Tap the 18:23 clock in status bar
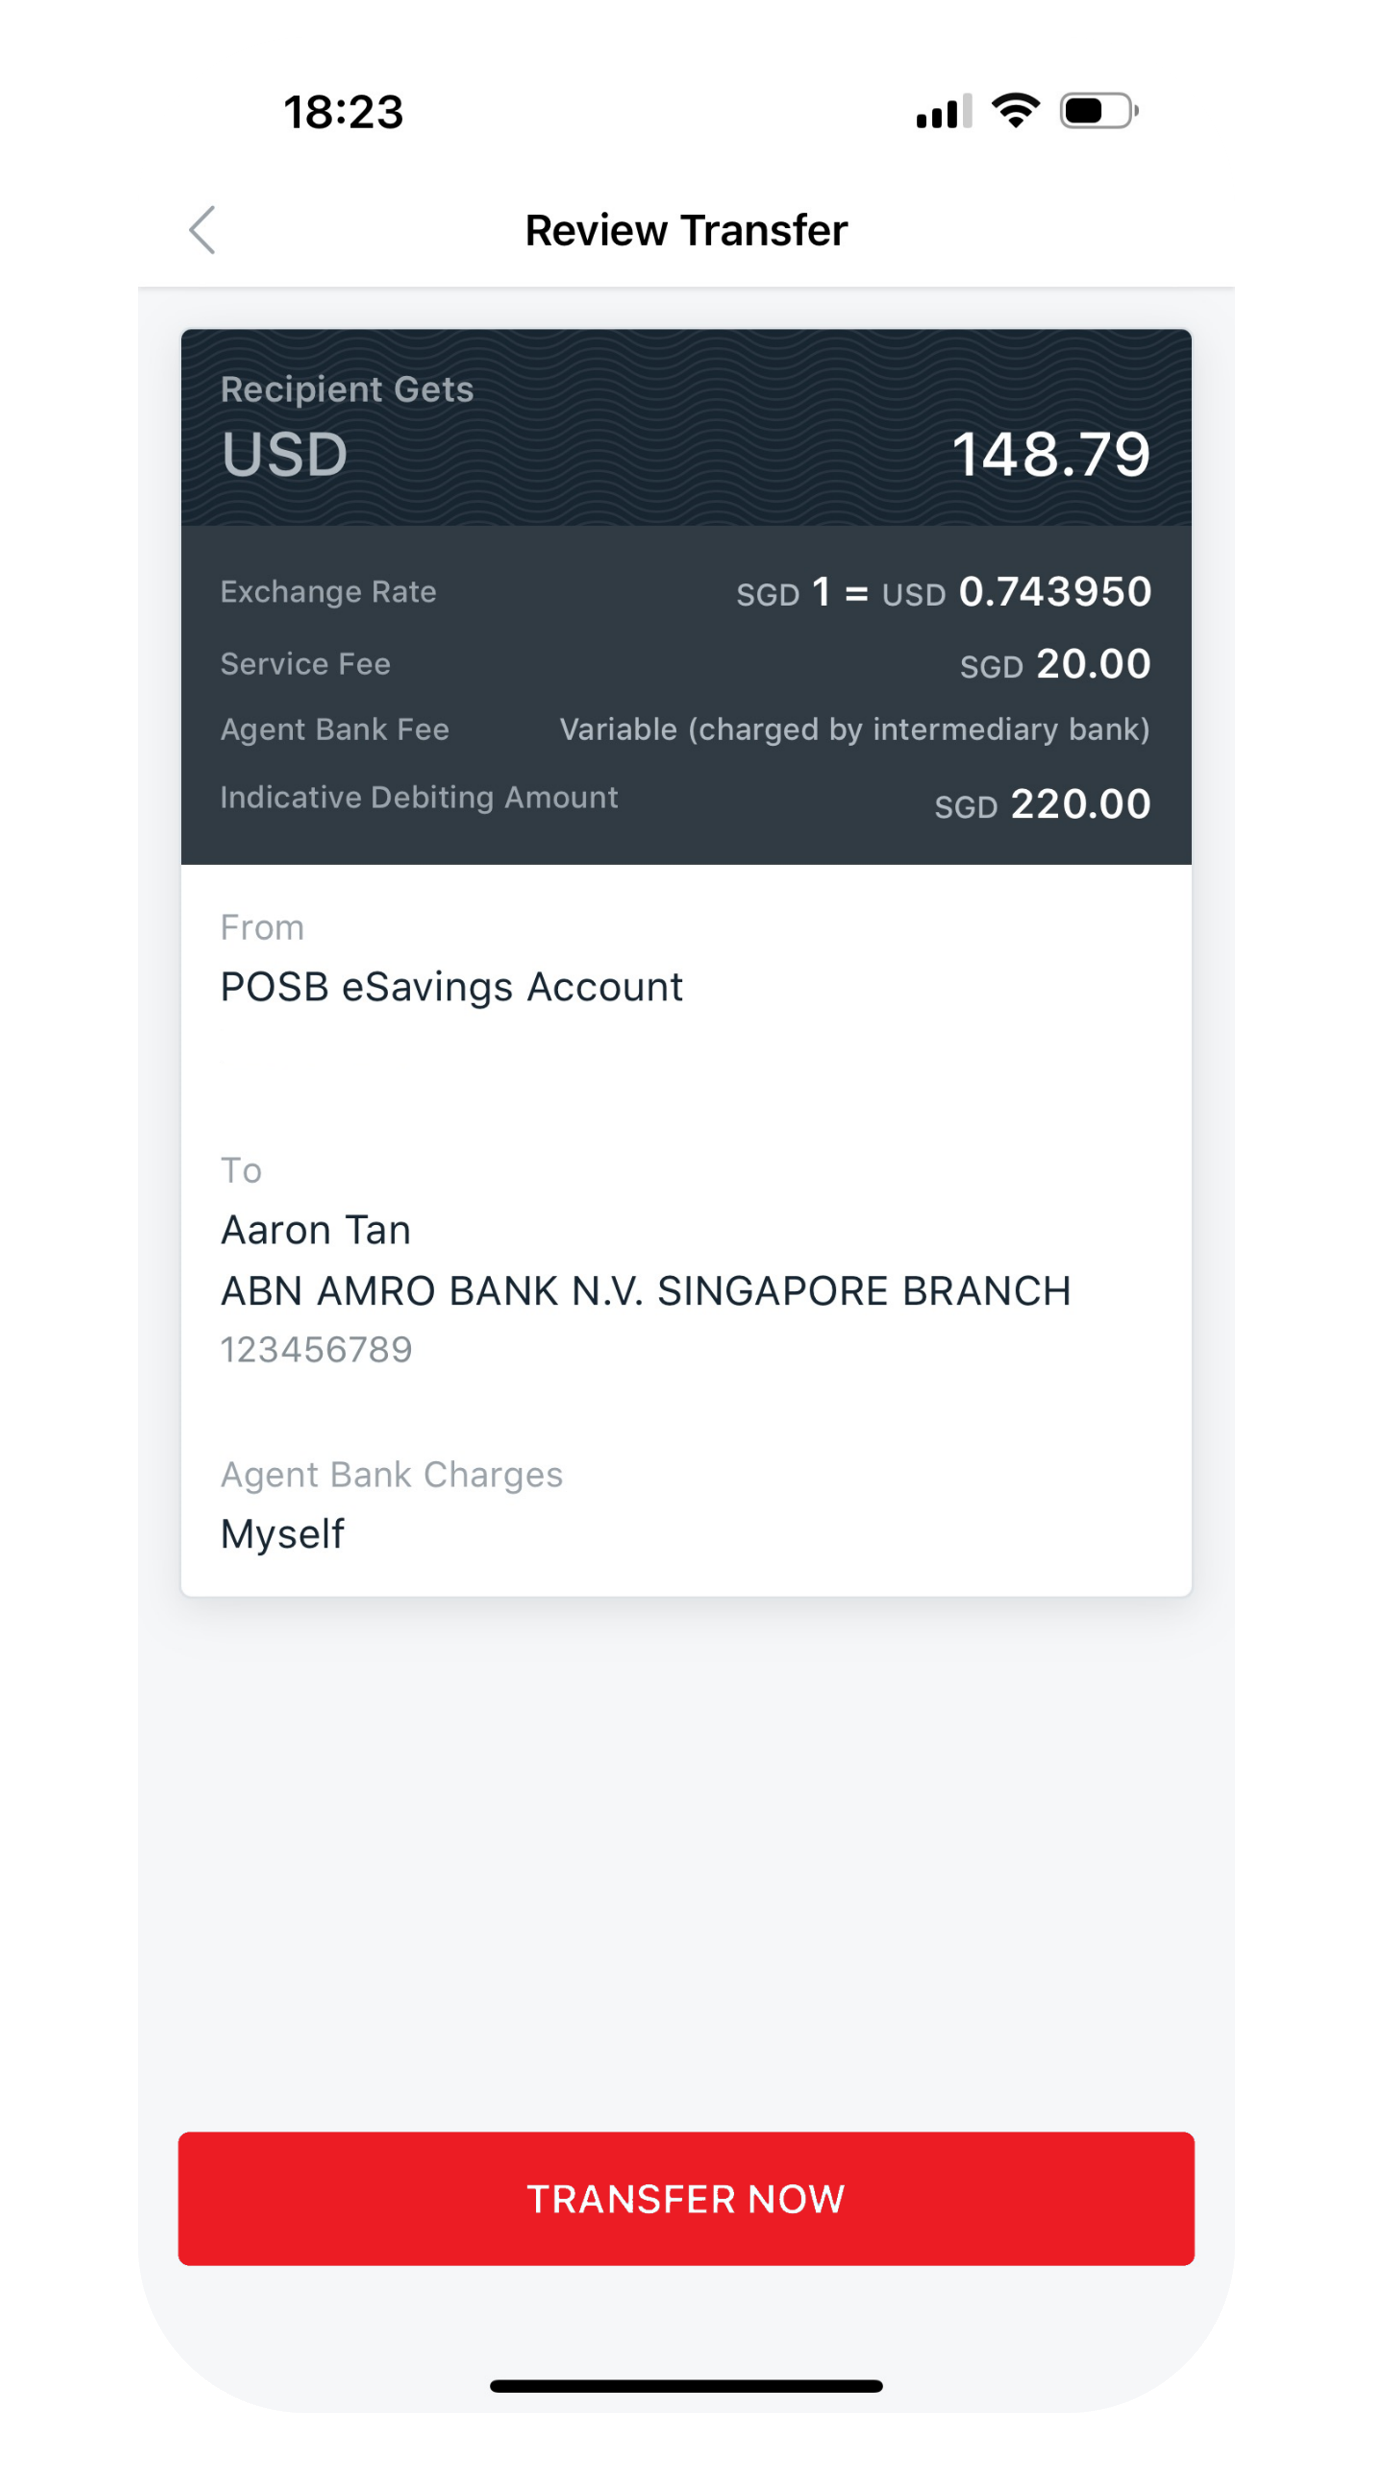 (x=343, y=111)
